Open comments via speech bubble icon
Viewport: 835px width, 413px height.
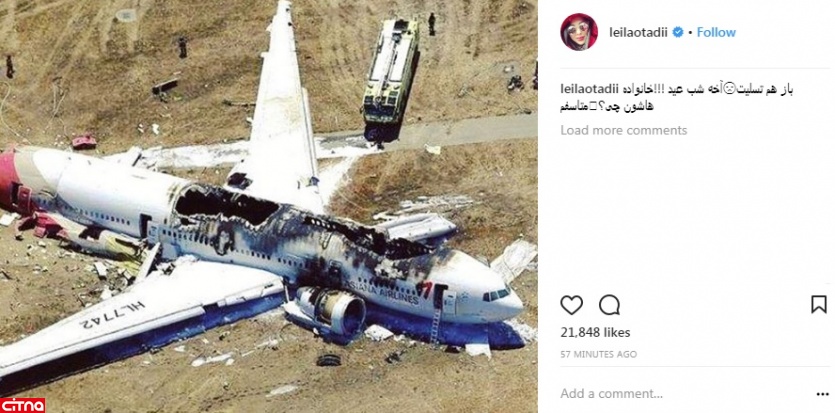point(609,305)
